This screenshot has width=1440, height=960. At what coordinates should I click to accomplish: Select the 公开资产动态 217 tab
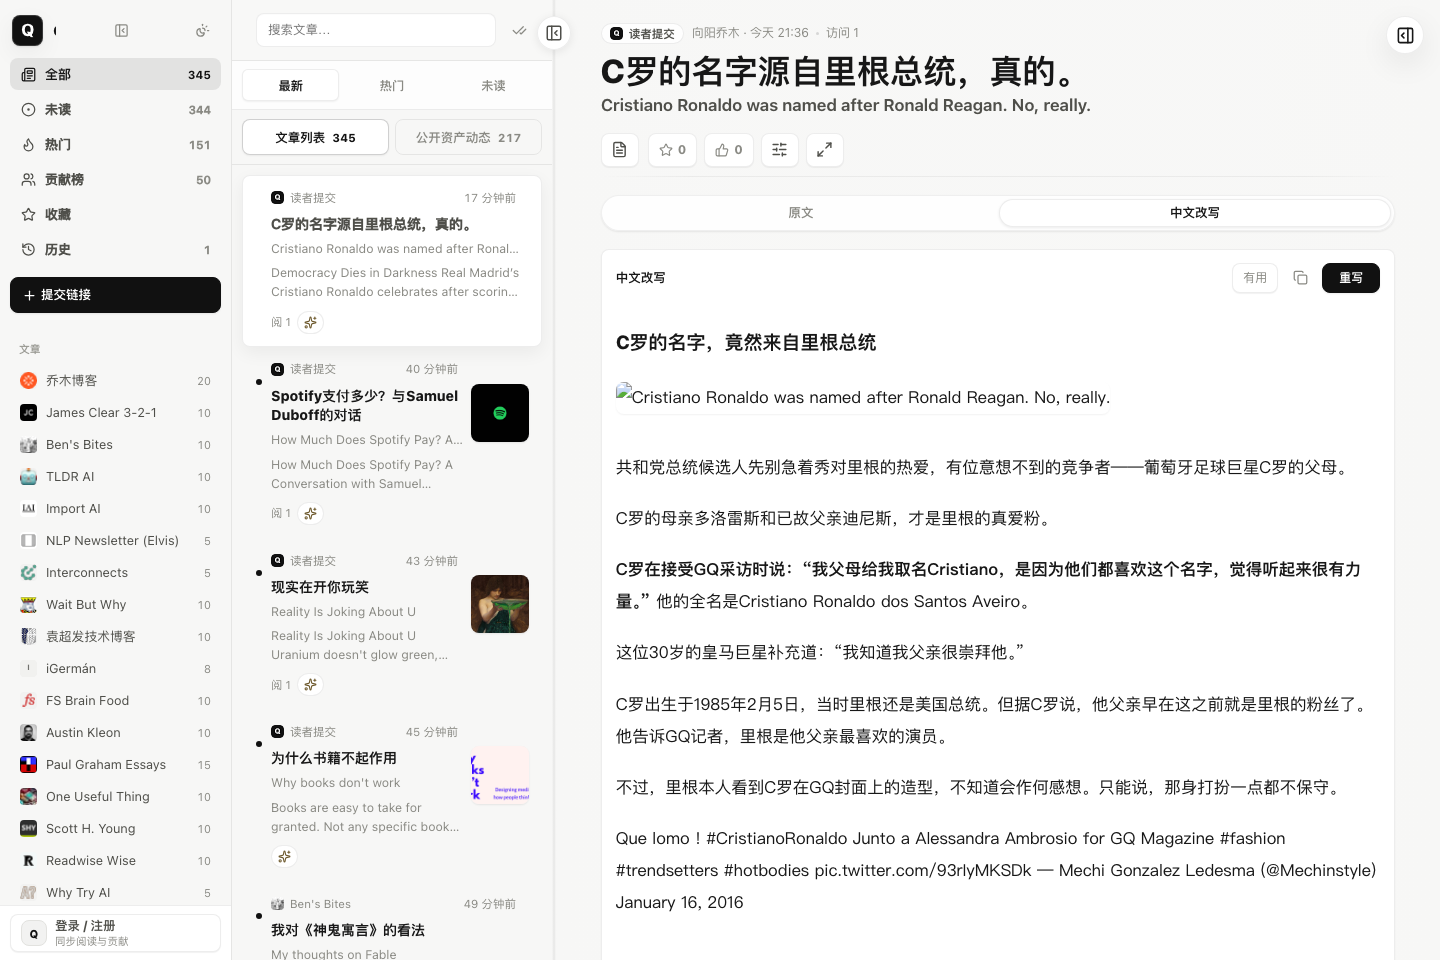point(468,138)
